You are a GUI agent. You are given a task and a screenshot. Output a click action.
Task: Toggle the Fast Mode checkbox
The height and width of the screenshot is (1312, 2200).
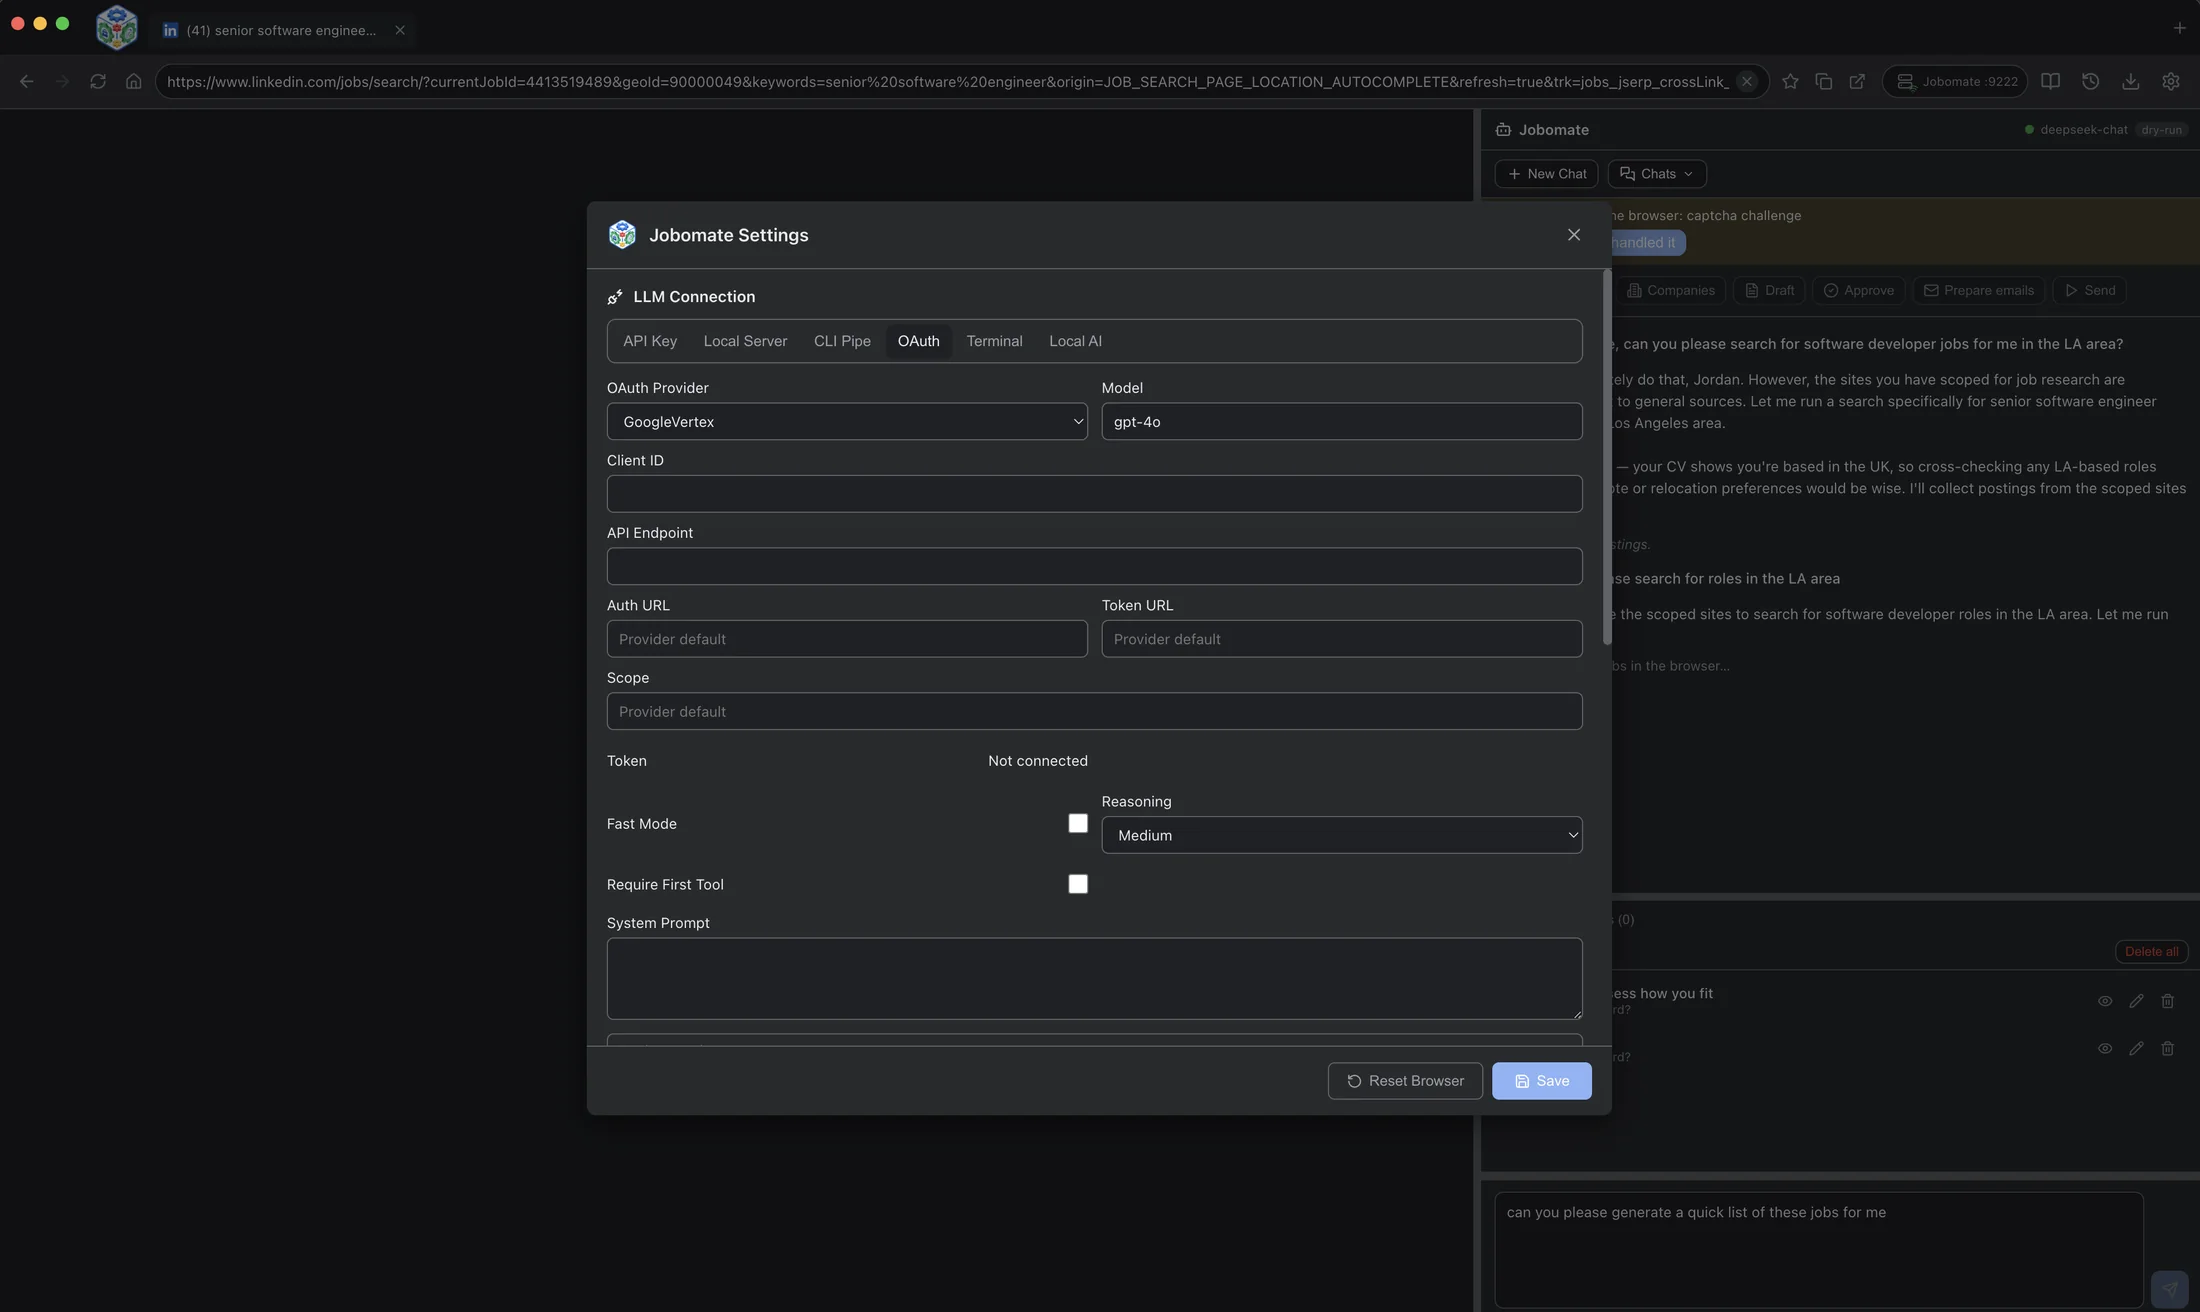pos(1078,823)
